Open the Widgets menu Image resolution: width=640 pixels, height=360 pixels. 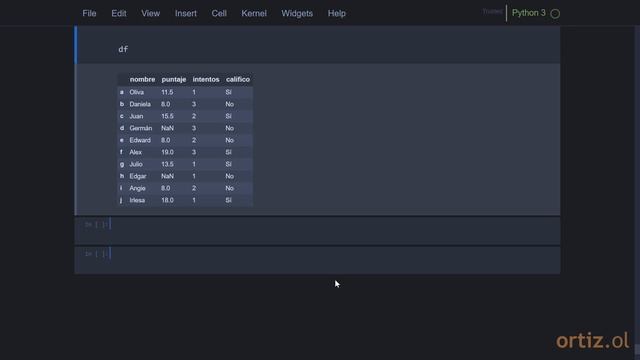coord(297,13)
